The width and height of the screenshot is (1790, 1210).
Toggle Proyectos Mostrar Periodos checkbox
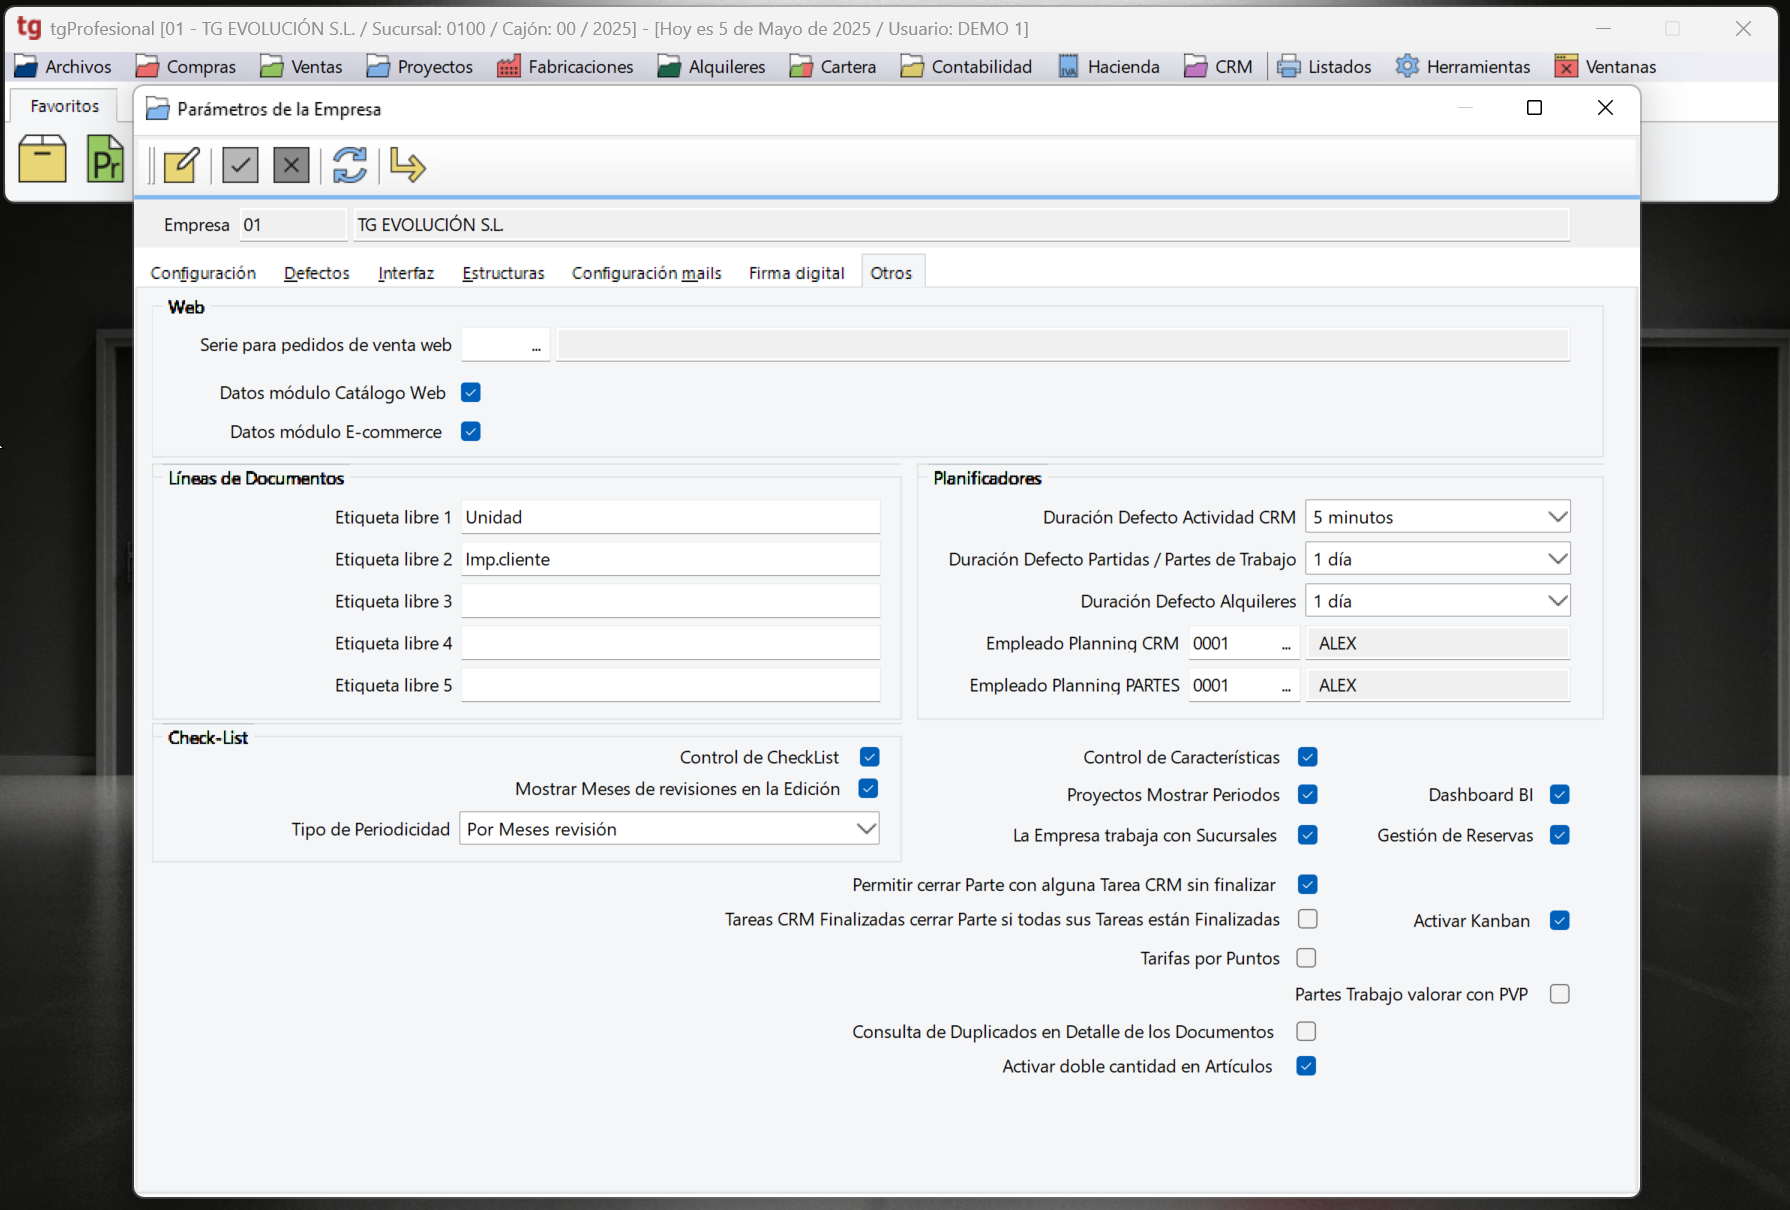pos(1307,795)
